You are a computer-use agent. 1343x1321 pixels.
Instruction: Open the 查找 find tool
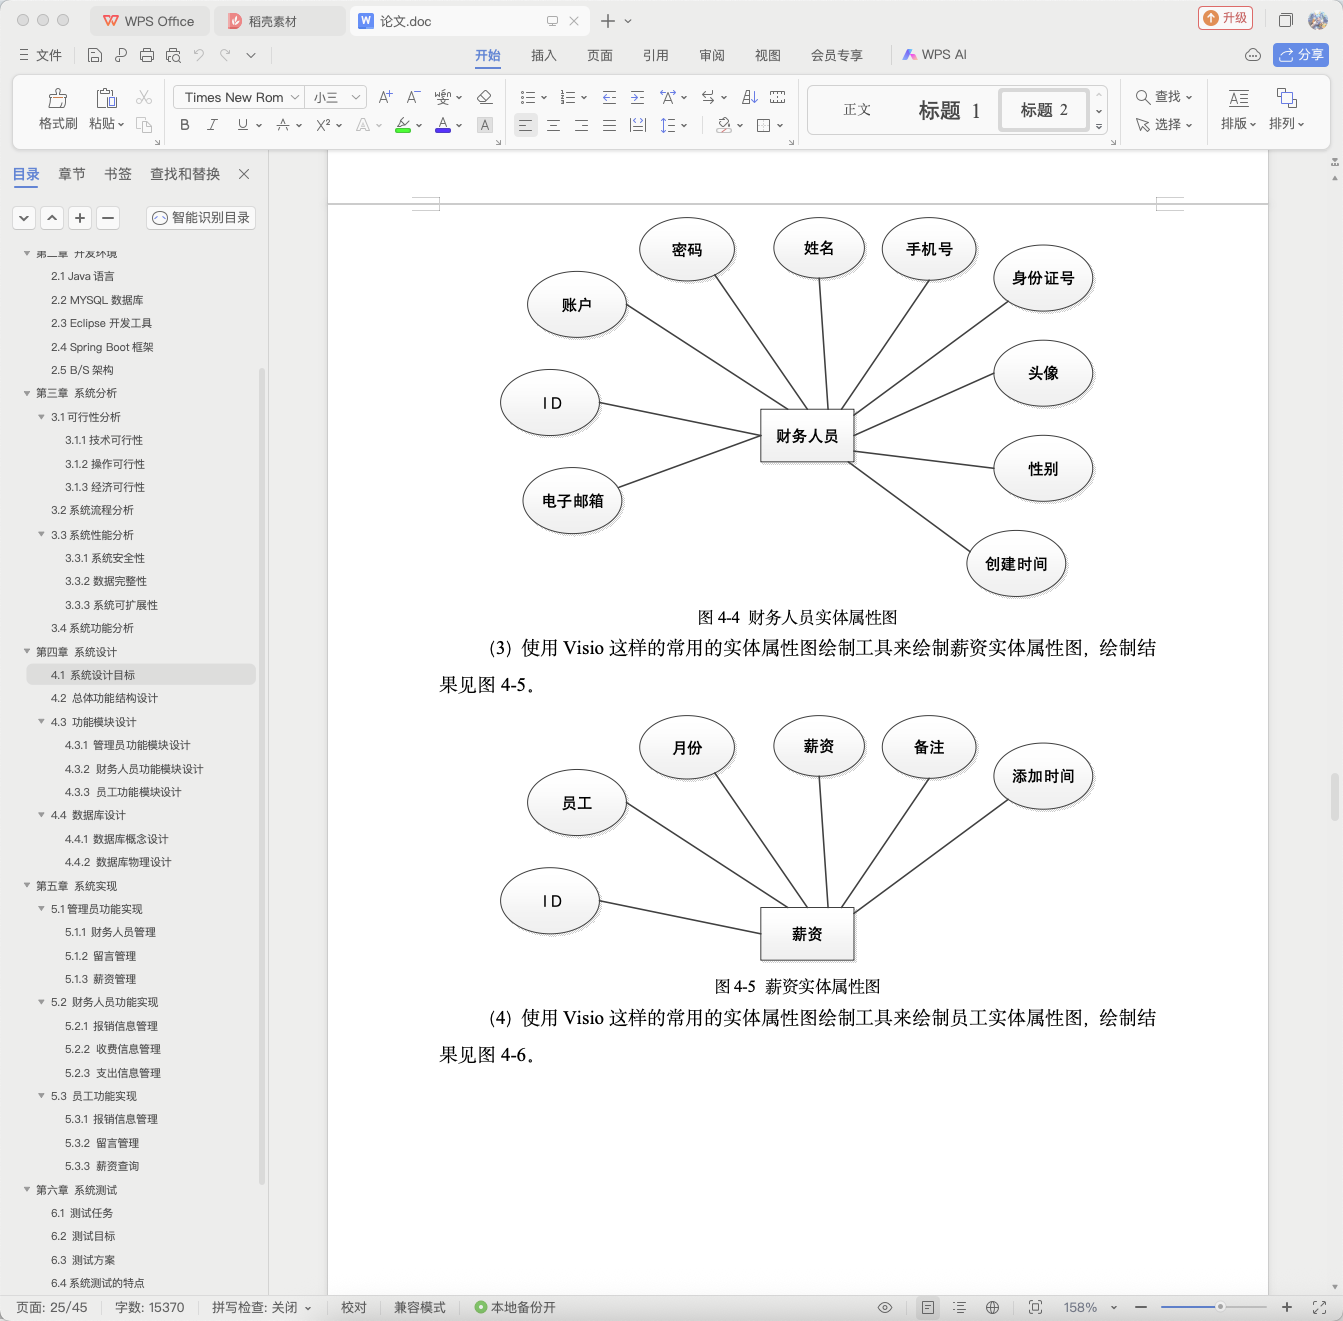click(x=1164, y=97)
